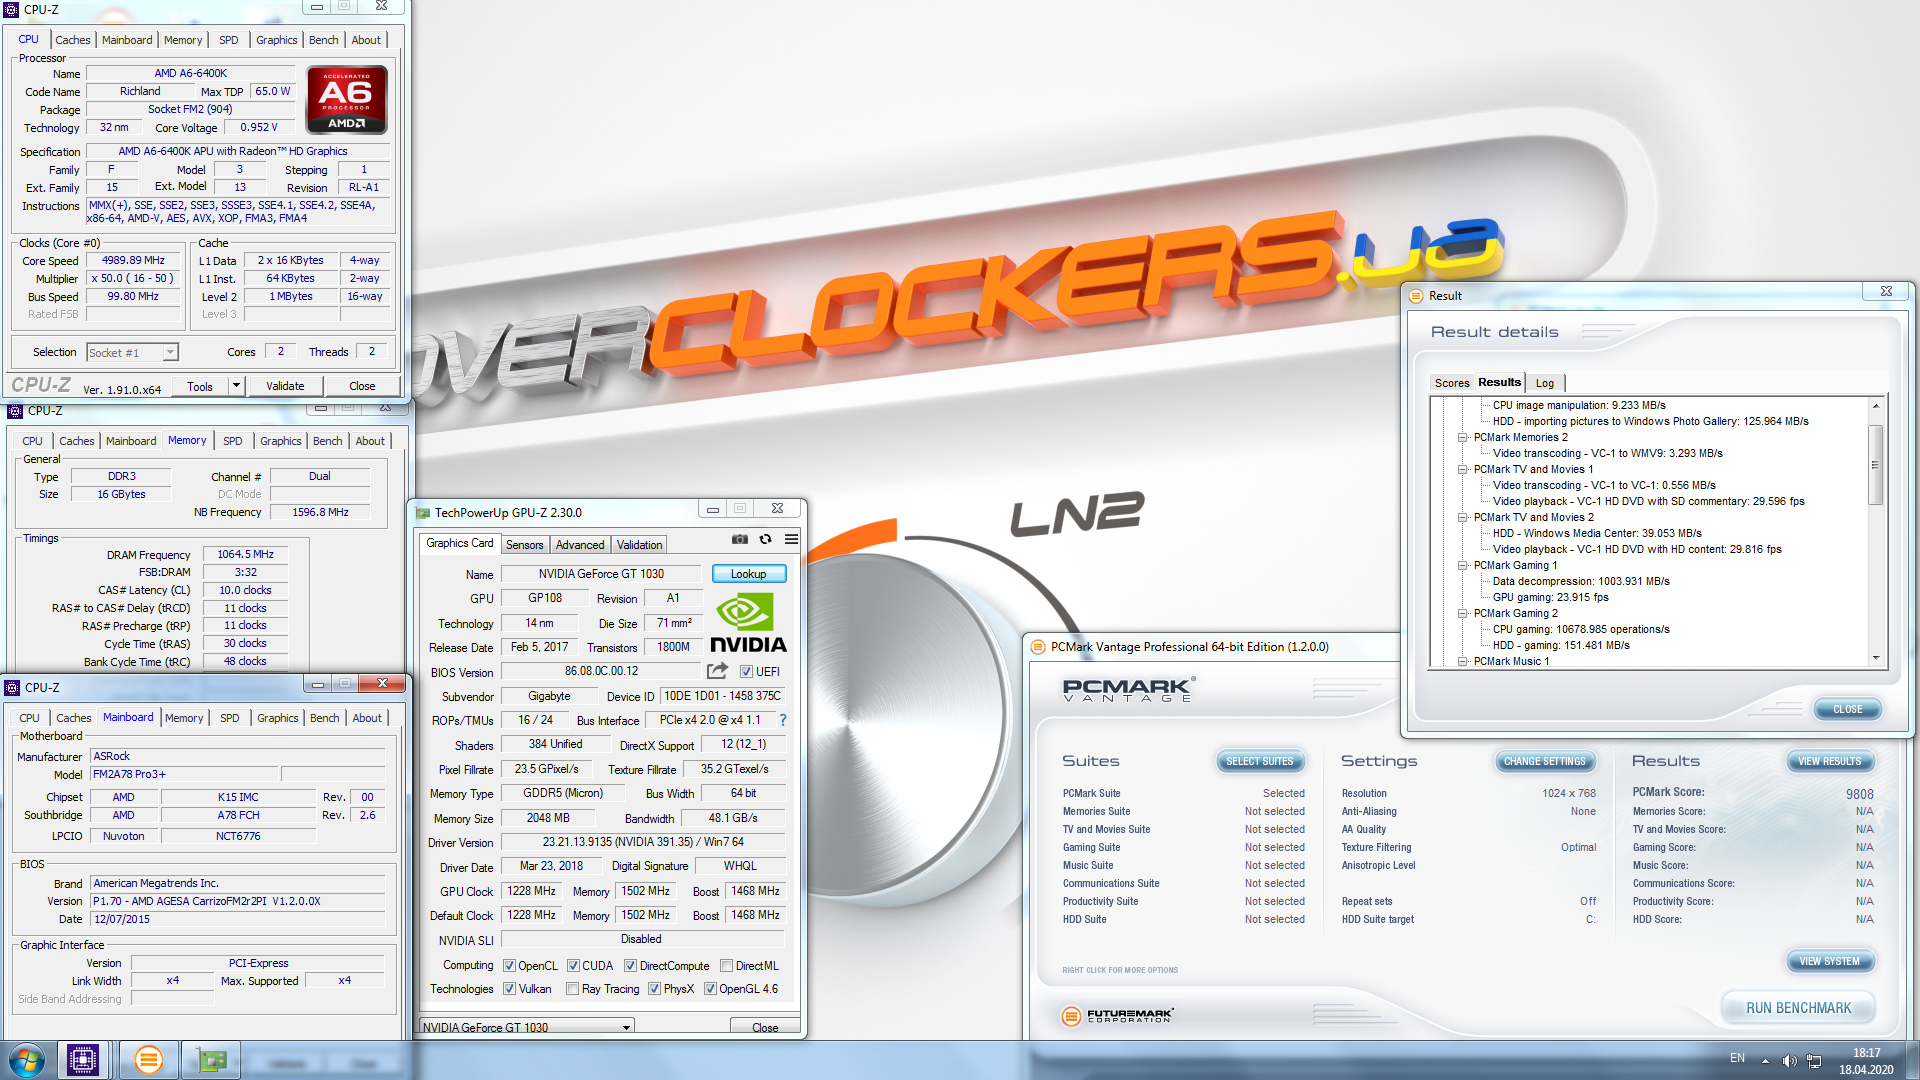Image resolution: width=1920 pixels, height=1080 pixels.
Task: Click Select Suites in PCMark Vantage
Action: tap(1260, 762)
